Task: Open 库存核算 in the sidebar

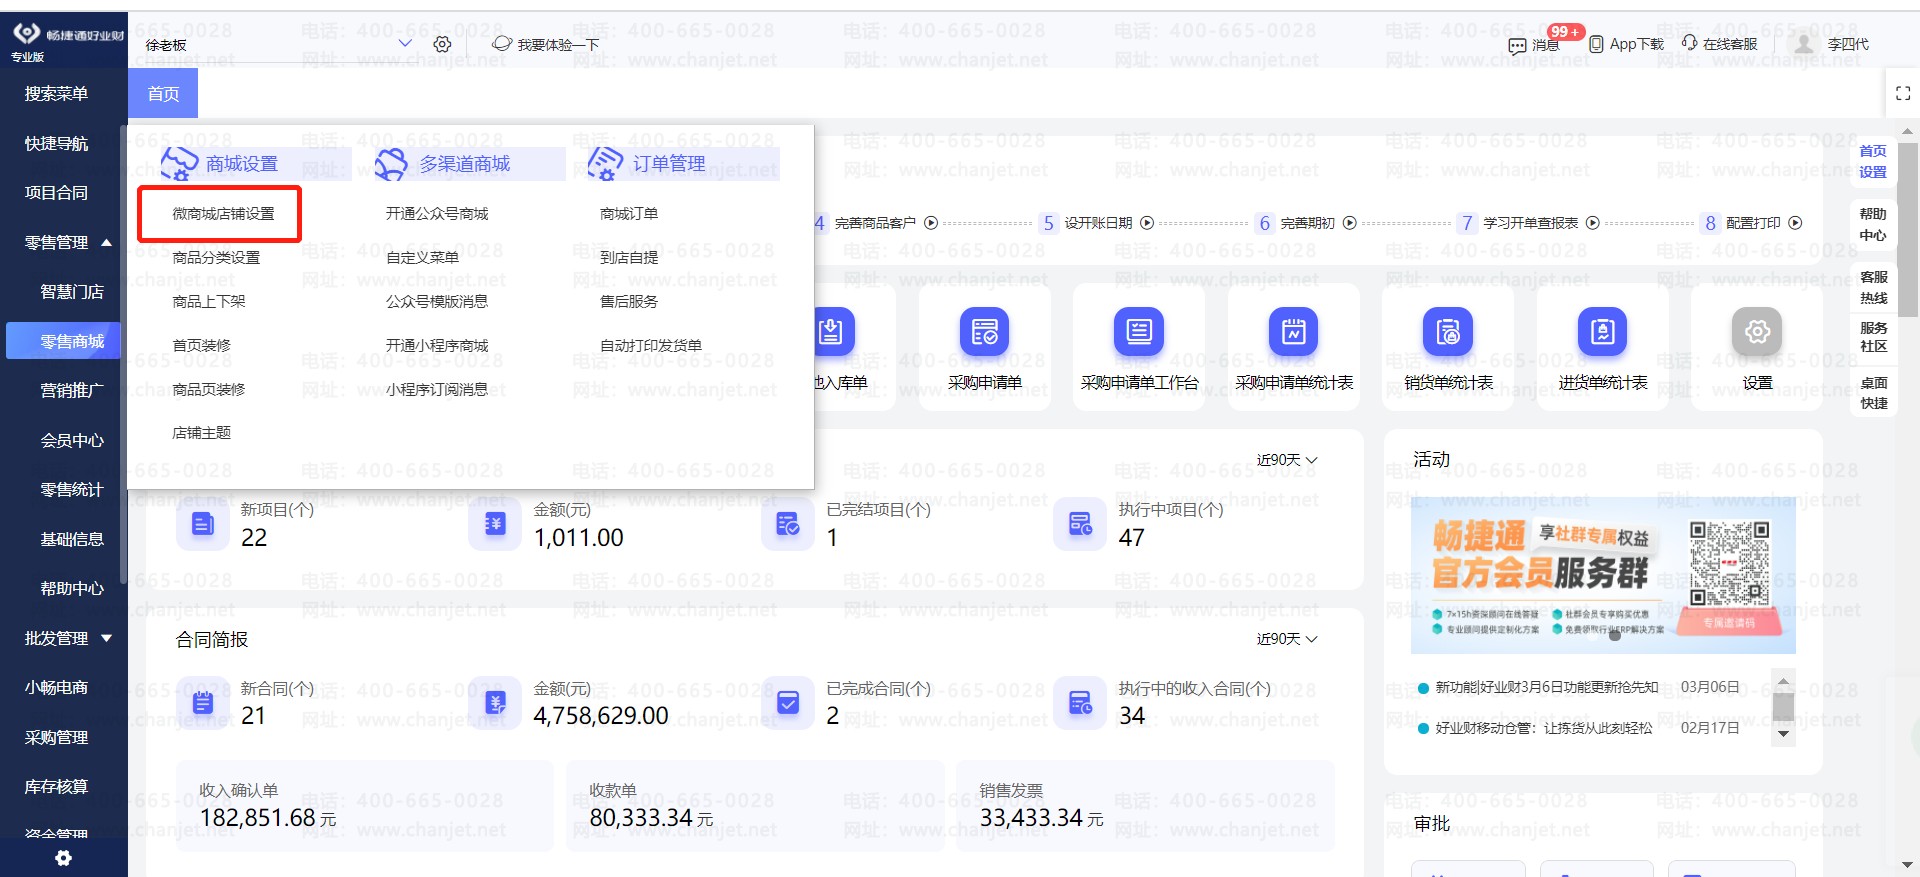Action: [x=57, y=787]
